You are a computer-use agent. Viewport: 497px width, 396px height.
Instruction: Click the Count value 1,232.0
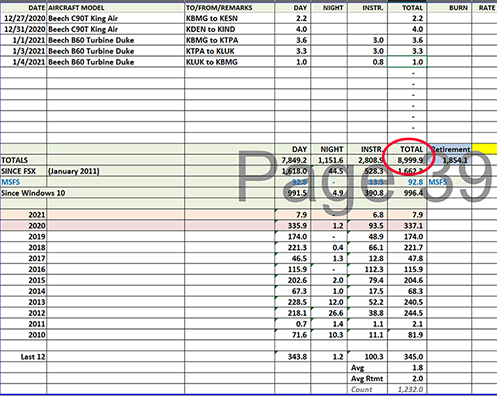[407, 389]
